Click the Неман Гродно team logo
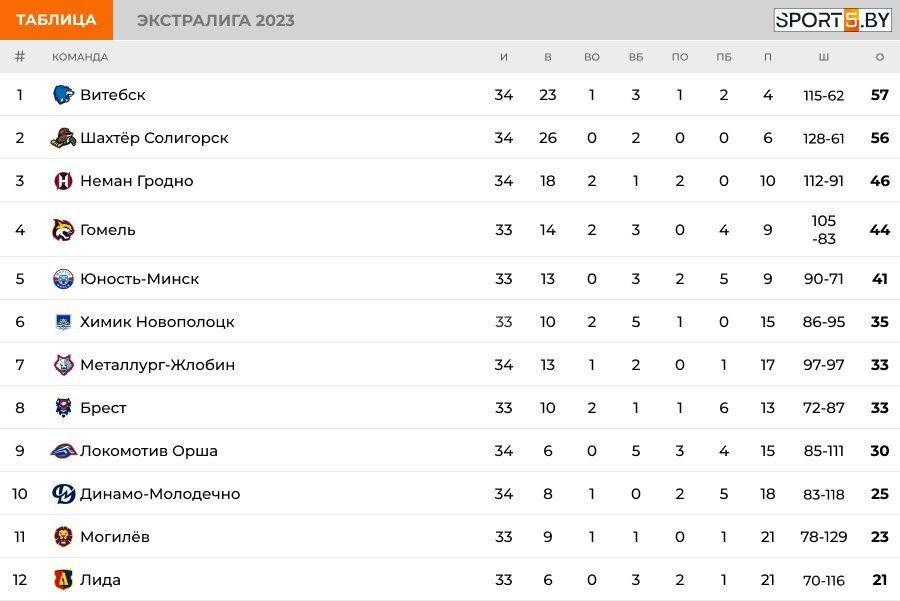Screen dimensions: 900x601 pos(63,181)
